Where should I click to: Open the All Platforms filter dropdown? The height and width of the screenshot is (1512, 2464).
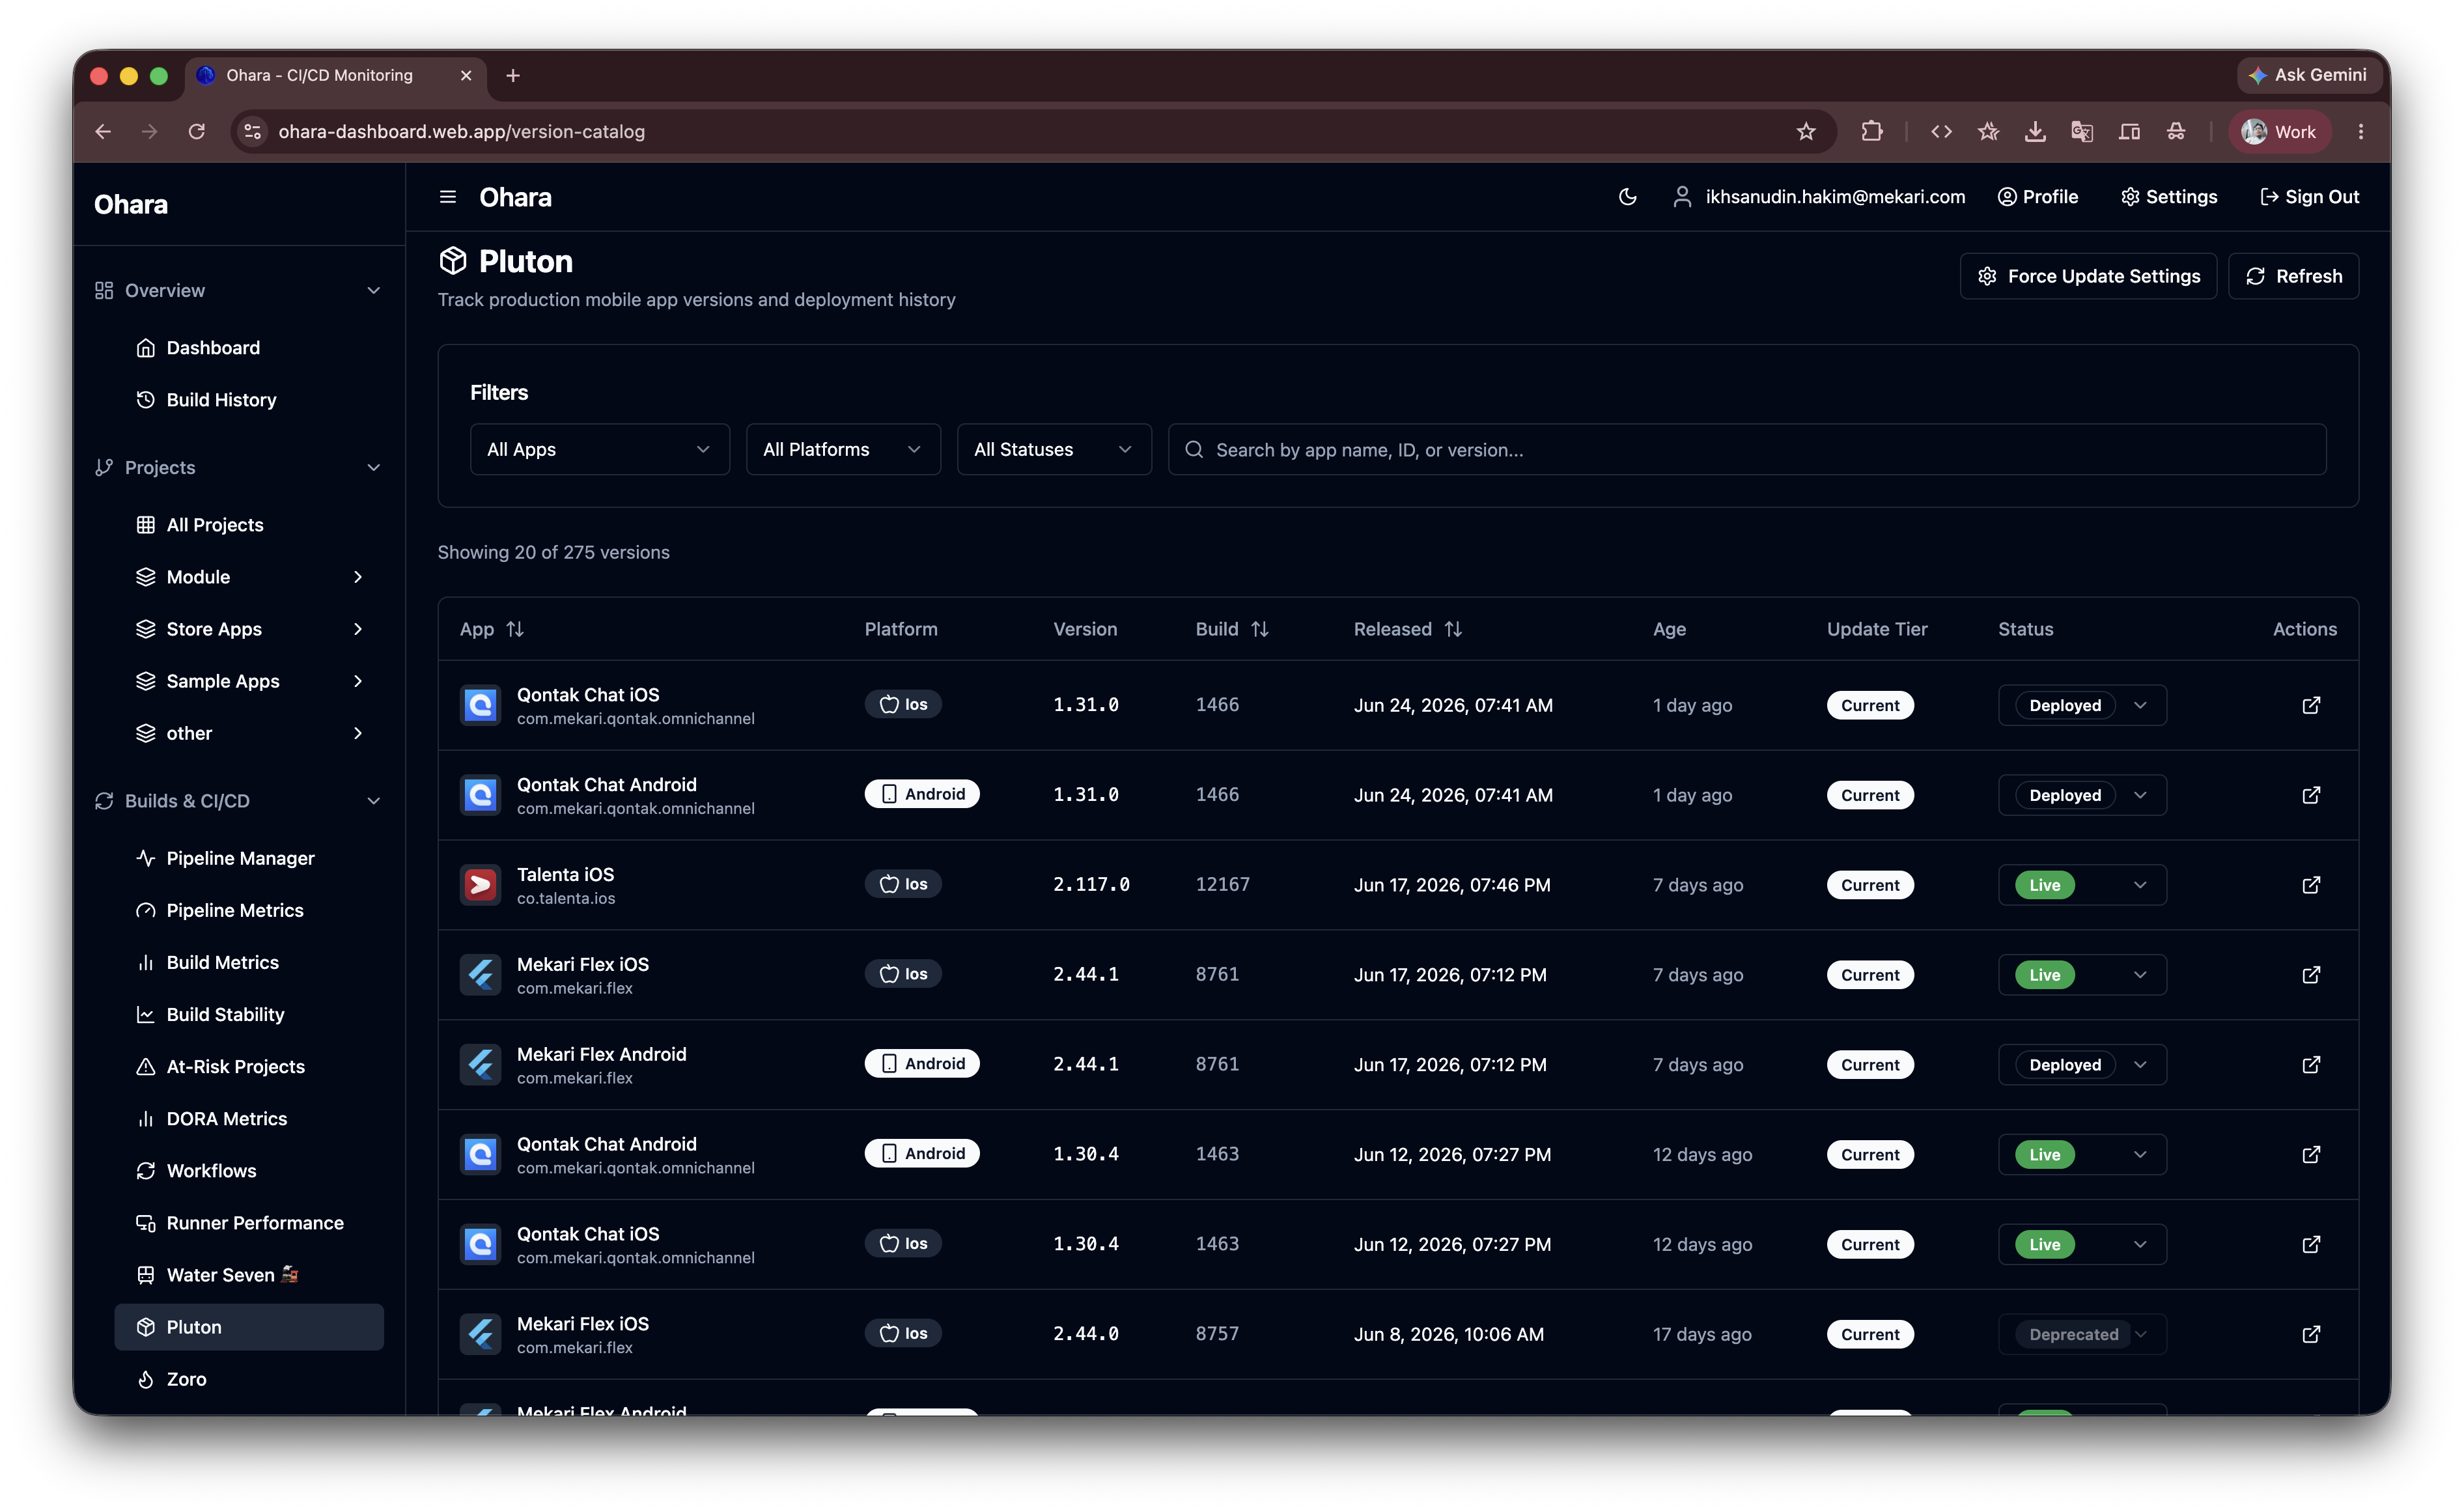point(842,449)
